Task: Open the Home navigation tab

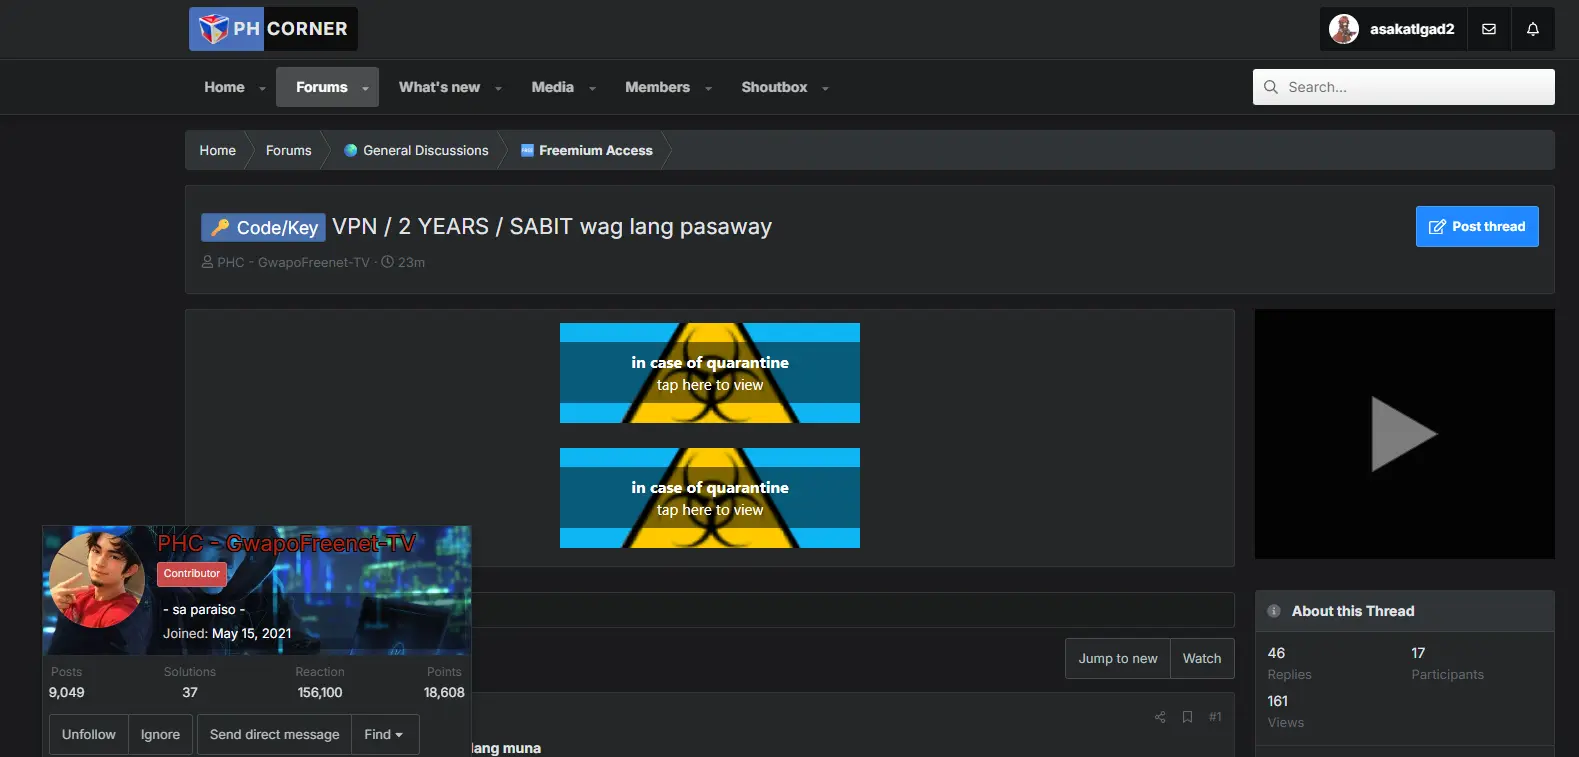Action: coord(224,87)
